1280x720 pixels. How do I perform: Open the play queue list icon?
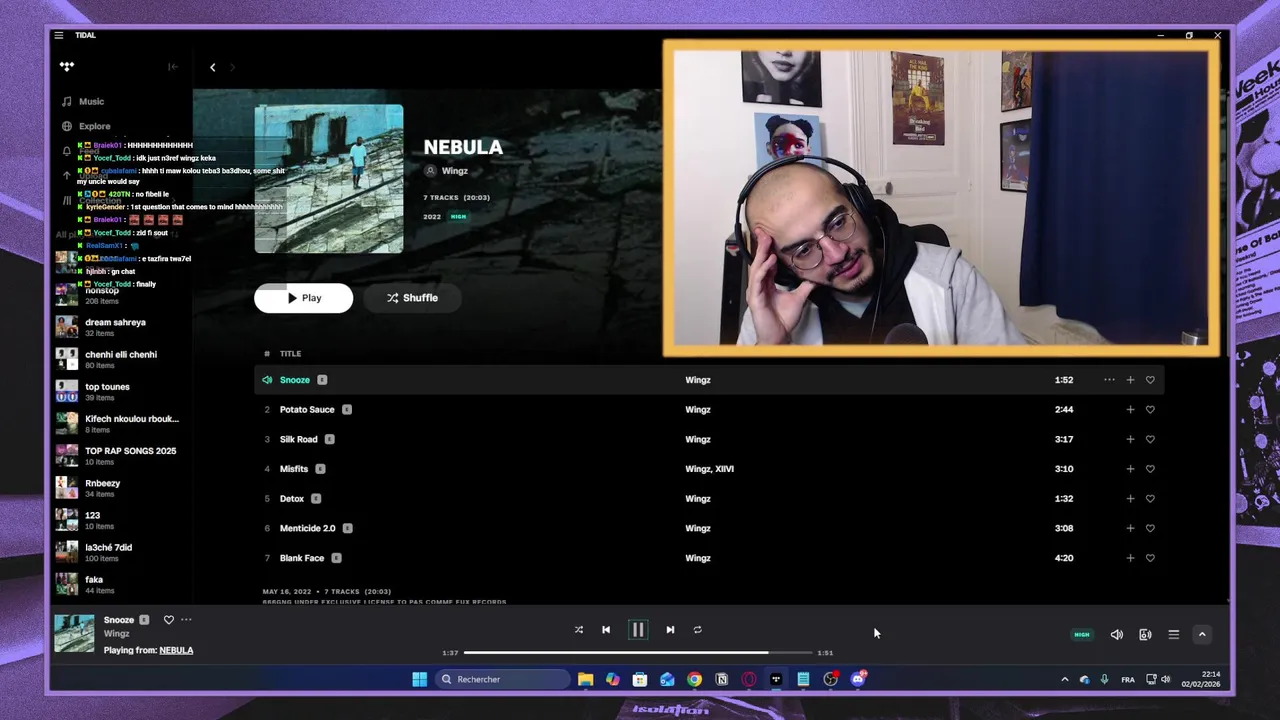click(1174, 634)
